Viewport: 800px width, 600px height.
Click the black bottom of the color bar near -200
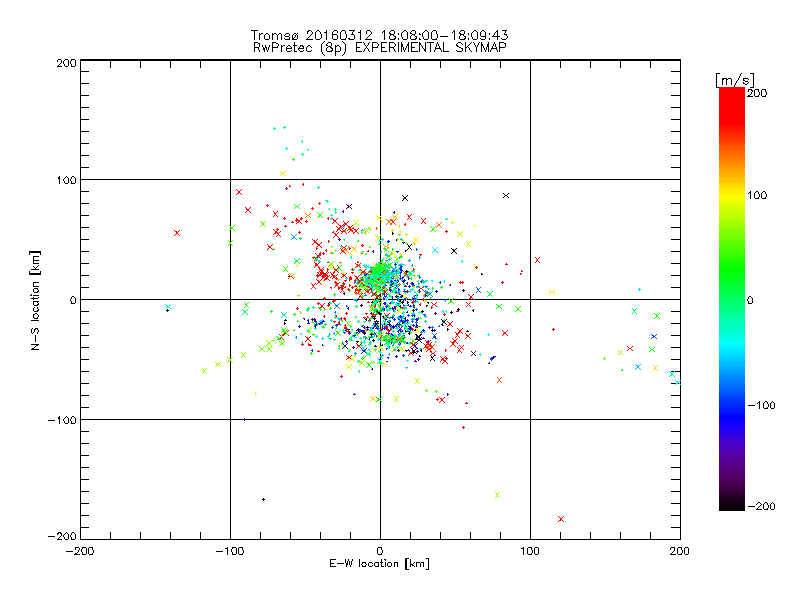coord(732,504)
